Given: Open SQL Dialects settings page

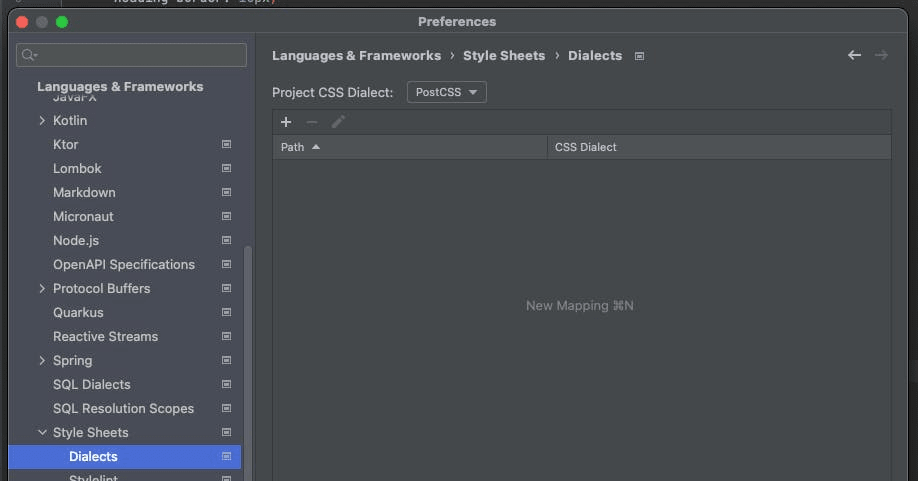Looking at the screenshot, I should click(91, 384).
